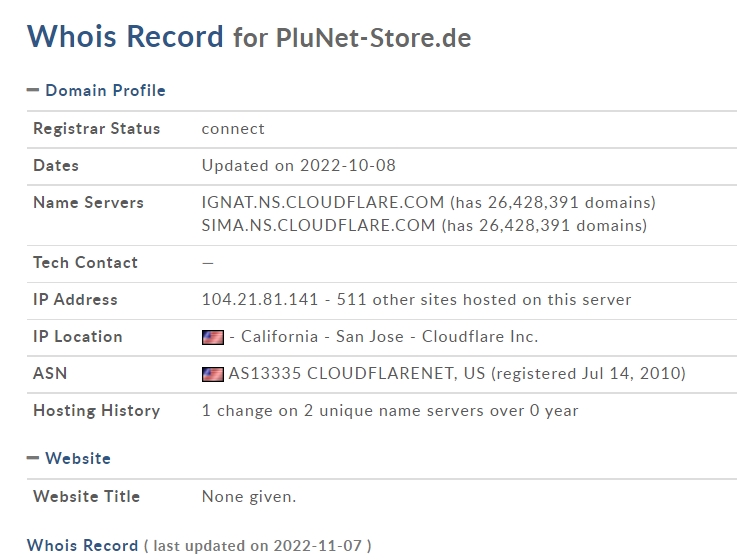This screenshot has height=560, width=737.
Task: Collapse the Domain Profile section
Action: (33, 90)
